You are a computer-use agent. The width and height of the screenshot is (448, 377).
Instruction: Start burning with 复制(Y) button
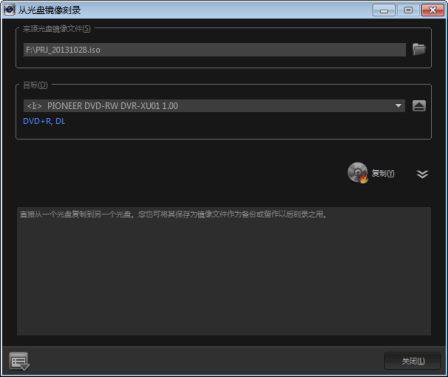tap(383, 173)
